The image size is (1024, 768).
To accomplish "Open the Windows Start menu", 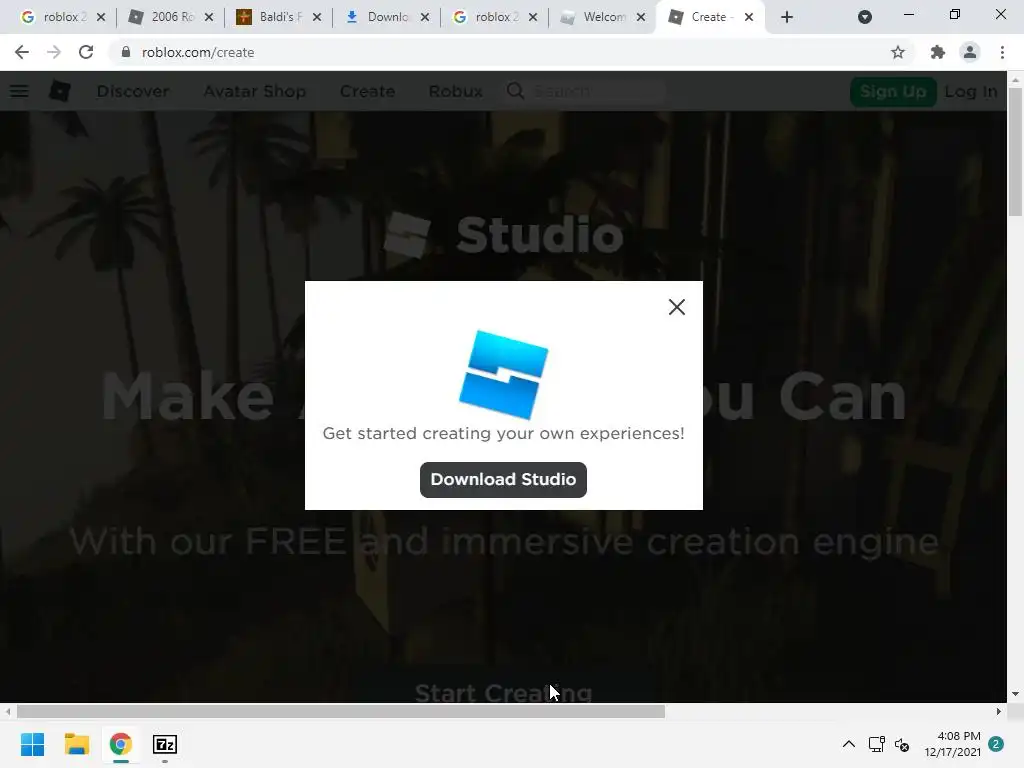I will point(33,744).
